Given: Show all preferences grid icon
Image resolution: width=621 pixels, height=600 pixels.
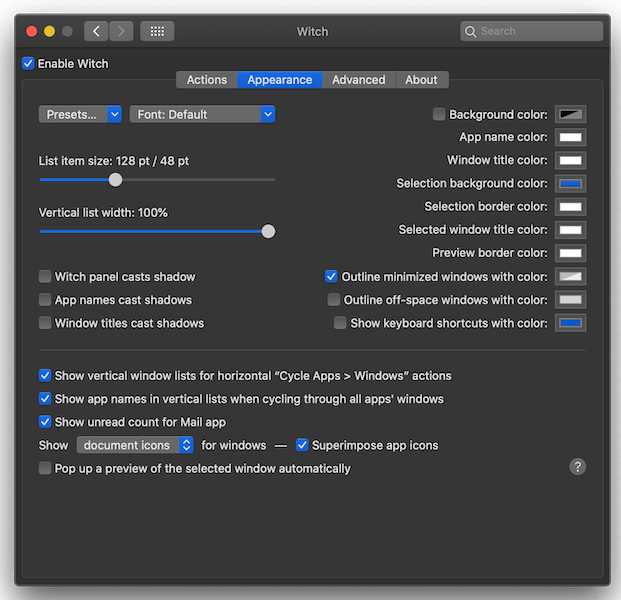Looking at the screenshot, I should pos(157,31).
